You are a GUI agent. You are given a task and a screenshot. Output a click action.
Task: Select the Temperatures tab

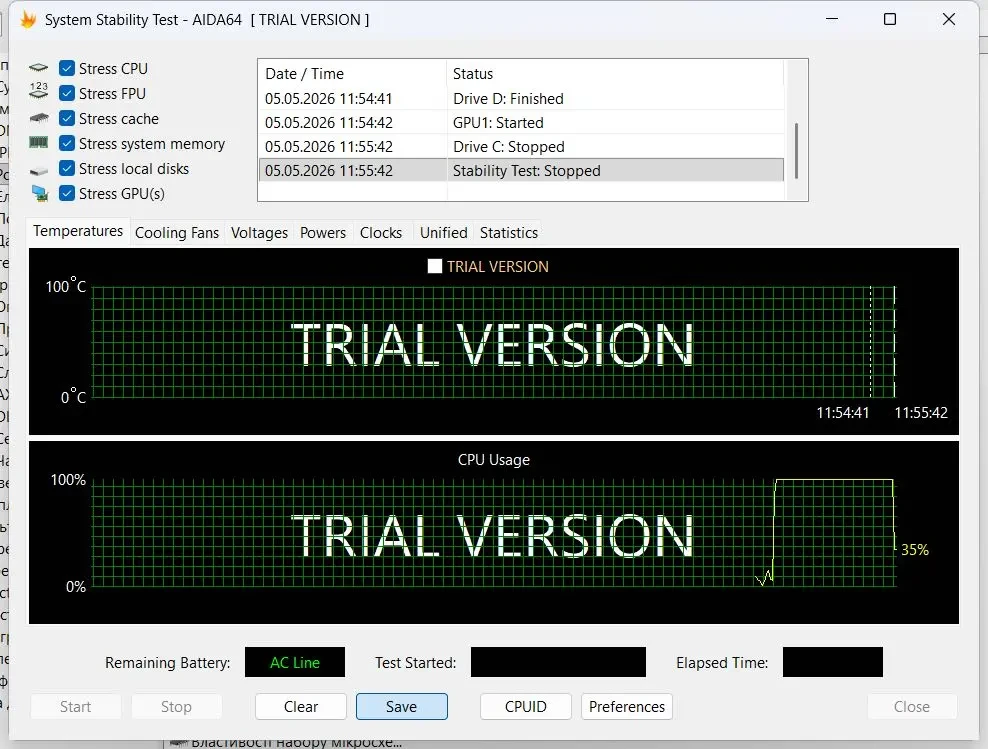click(x=78, y=231)
